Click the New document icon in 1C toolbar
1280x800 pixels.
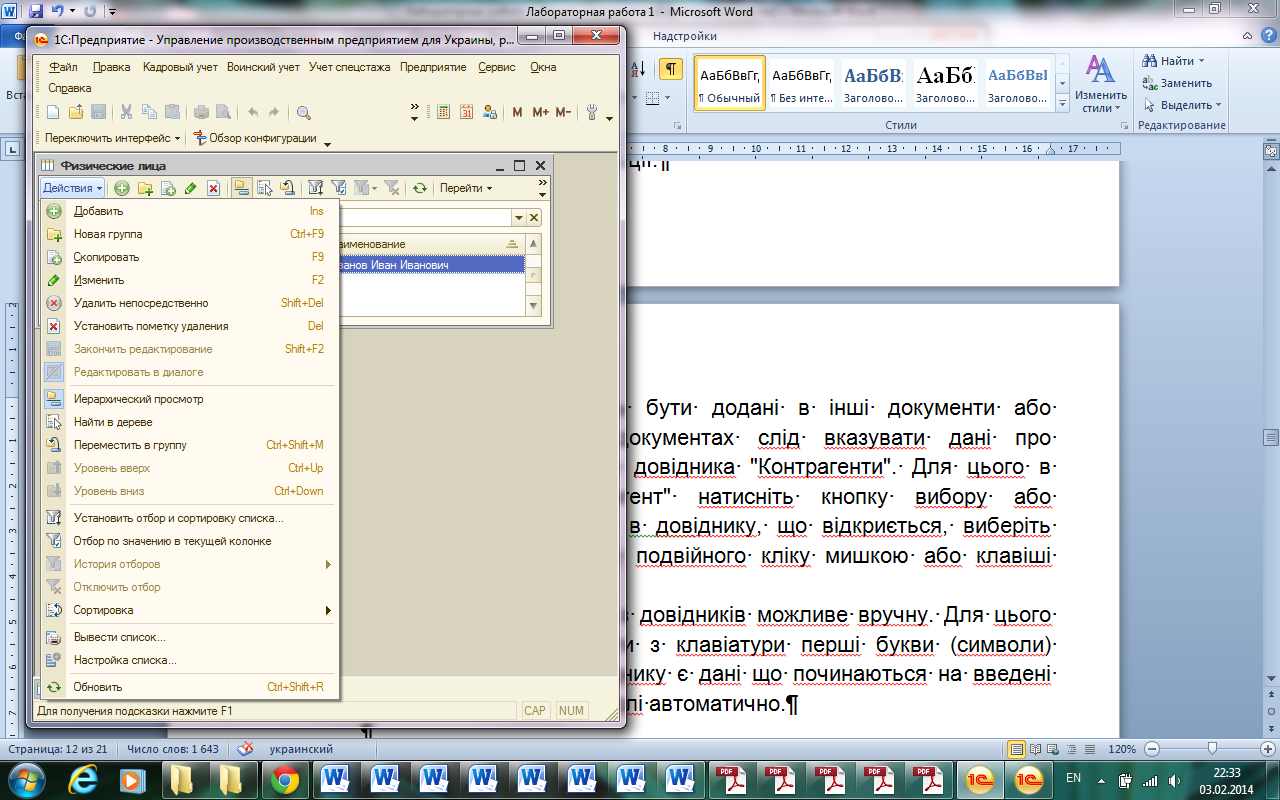tap(54, 112)
